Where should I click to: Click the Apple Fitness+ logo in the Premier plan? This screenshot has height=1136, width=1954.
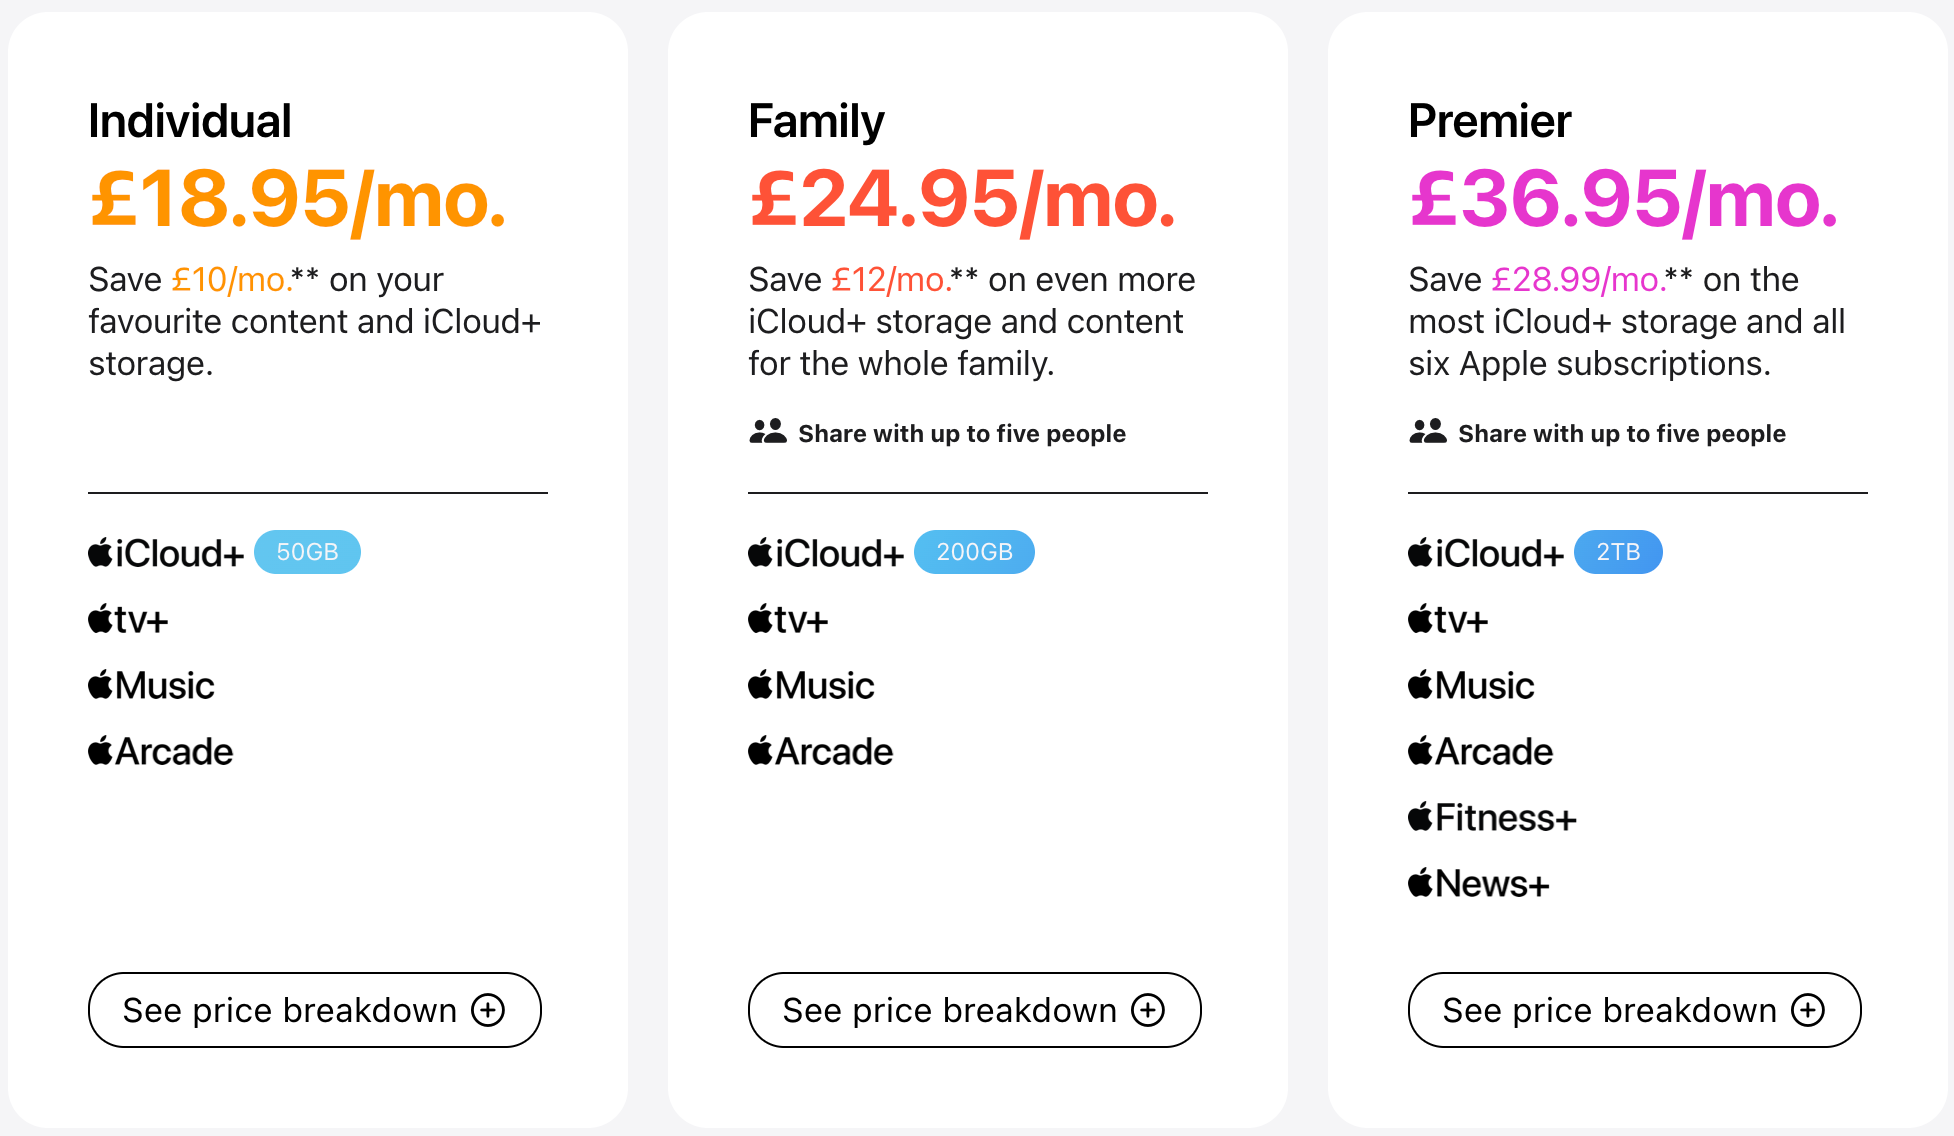click(1492, 818)
